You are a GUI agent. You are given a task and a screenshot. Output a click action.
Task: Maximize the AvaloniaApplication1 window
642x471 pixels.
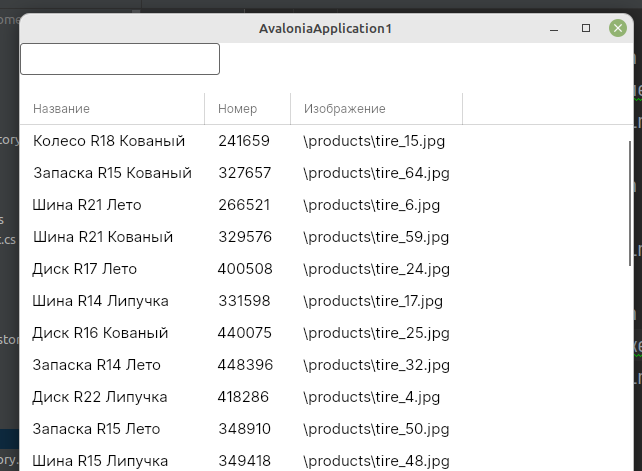click(x=586, y=29)
